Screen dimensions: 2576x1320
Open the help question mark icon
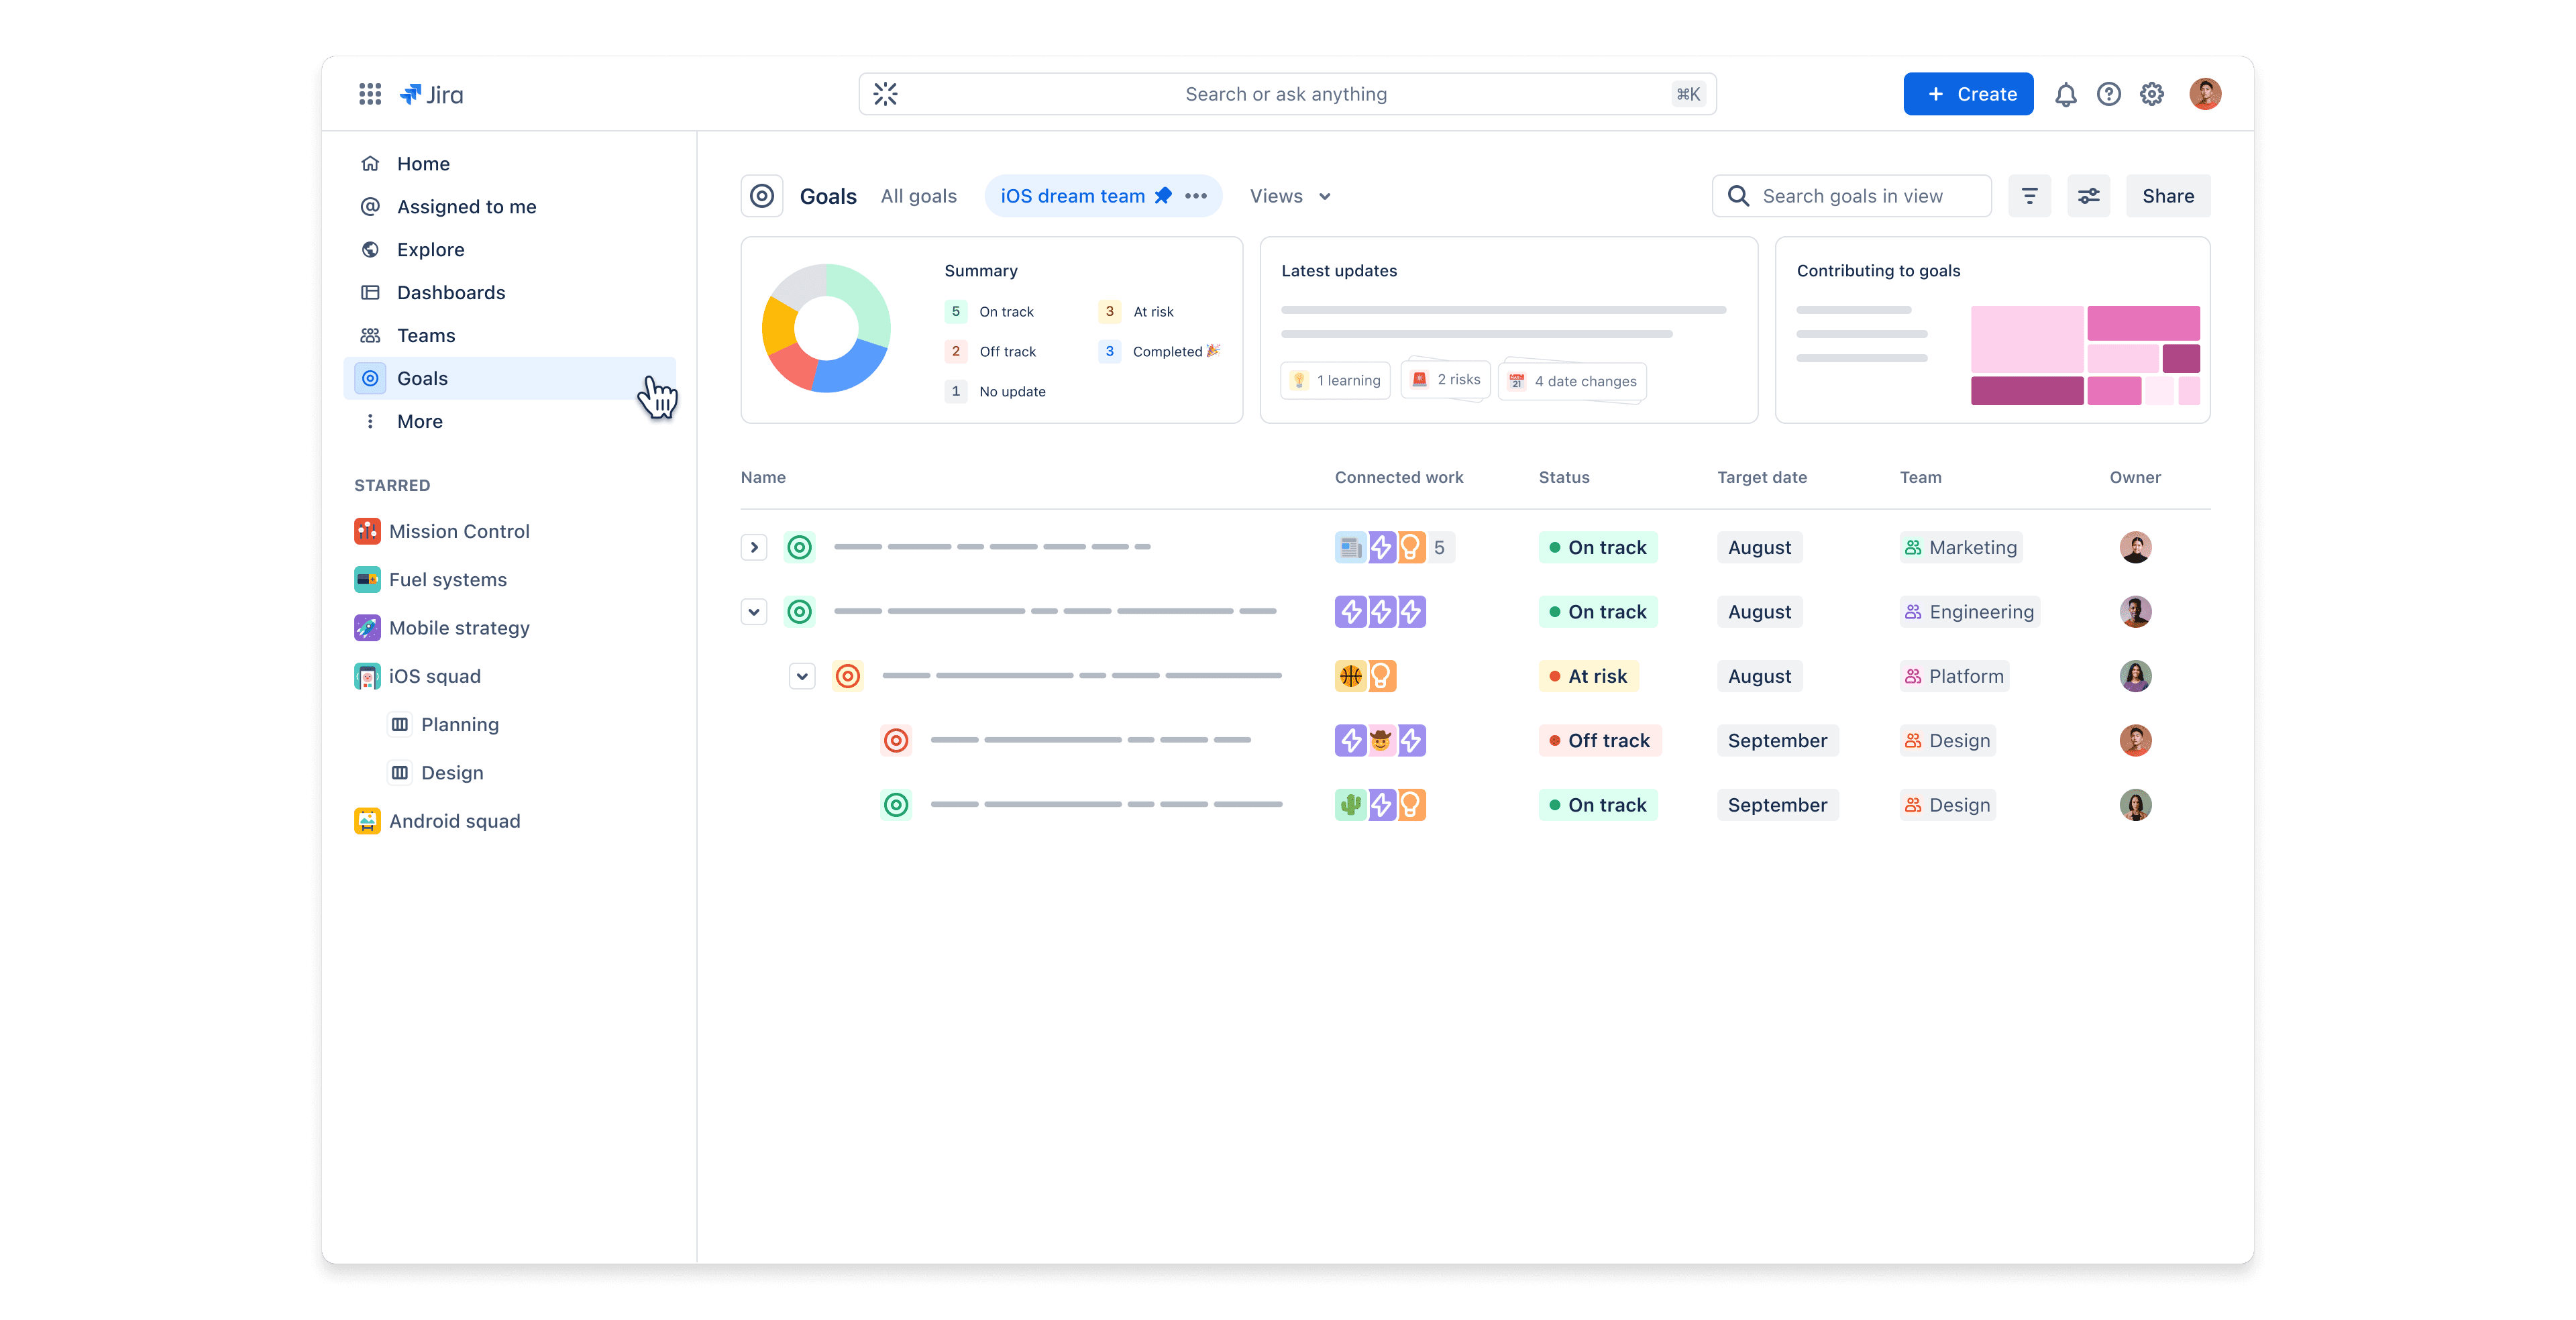click(x=2108, y=94)
